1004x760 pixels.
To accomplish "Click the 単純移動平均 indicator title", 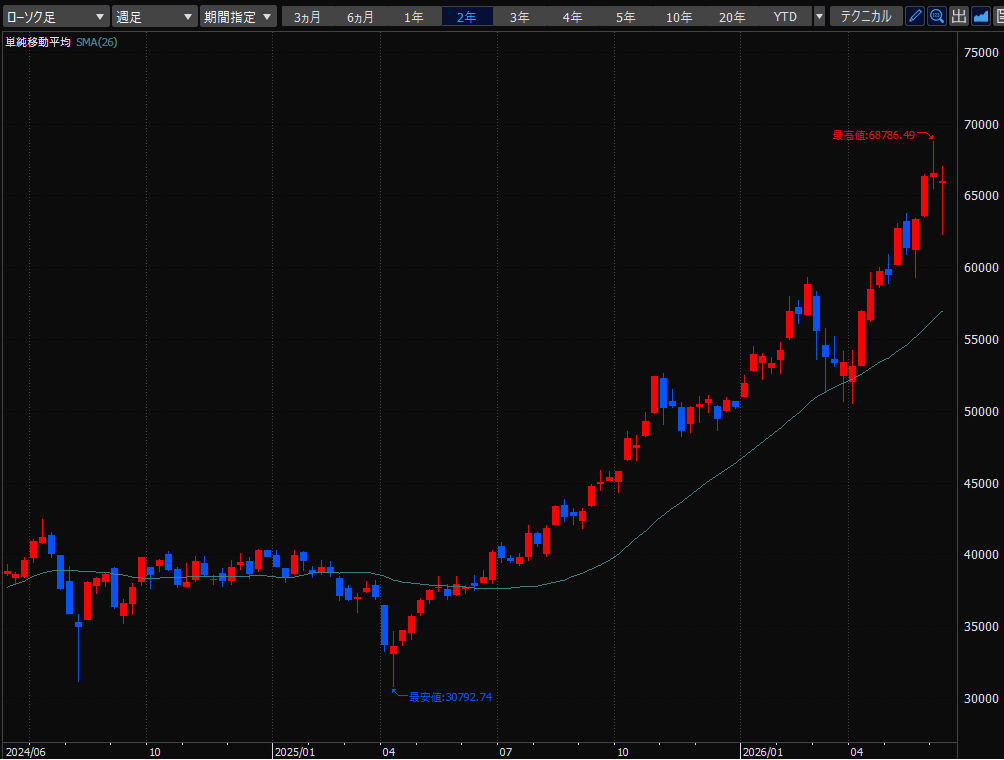I will (x=38, y=42).
